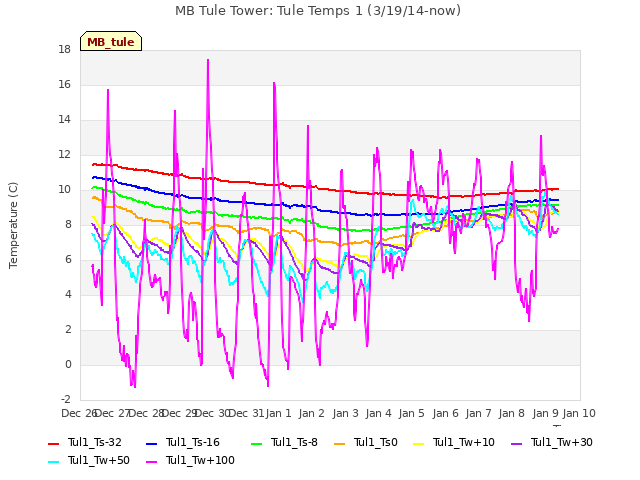Click the orange Tul1_Ts0 legend swatch
640x480 pixels.
pos(339,443)
